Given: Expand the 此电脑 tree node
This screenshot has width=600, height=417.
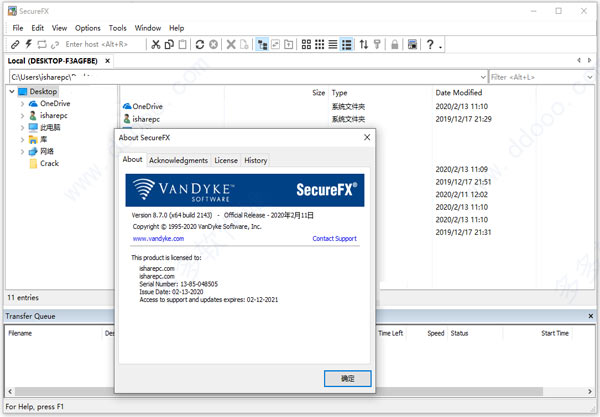Looking at the screenshot, I should (x=22, y=127).
